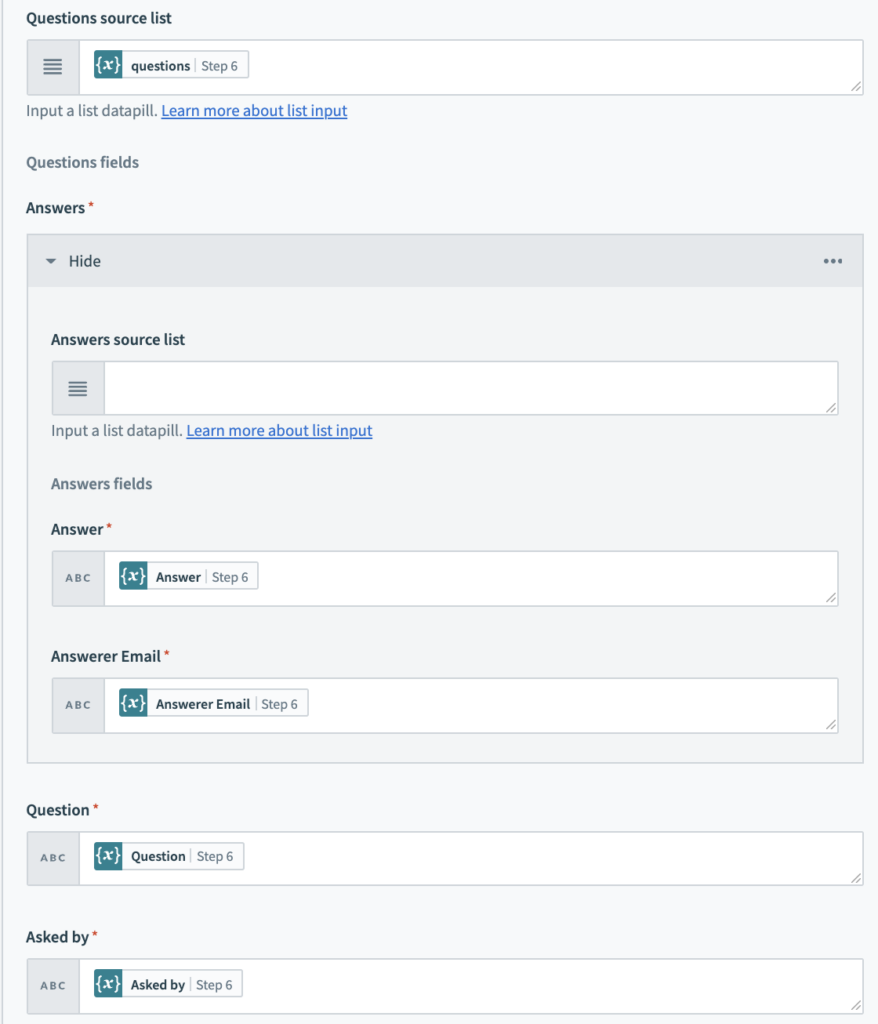This screenshot has width=878, height=1024.
Task: Click Learn more about list input under Answers
Action: tap(278, 430)
